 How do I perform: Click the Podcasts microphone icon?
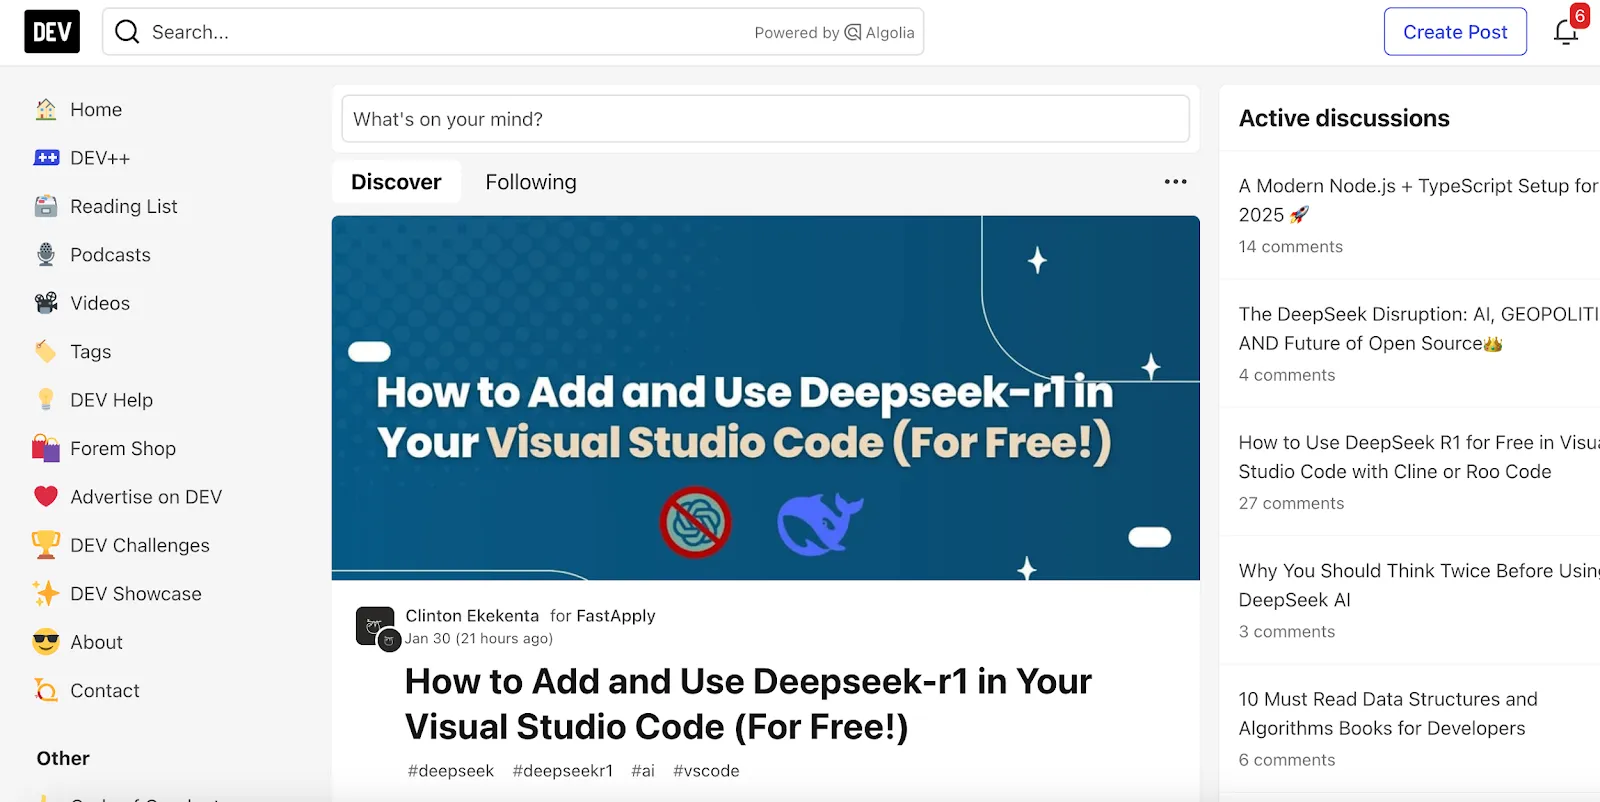46,255
